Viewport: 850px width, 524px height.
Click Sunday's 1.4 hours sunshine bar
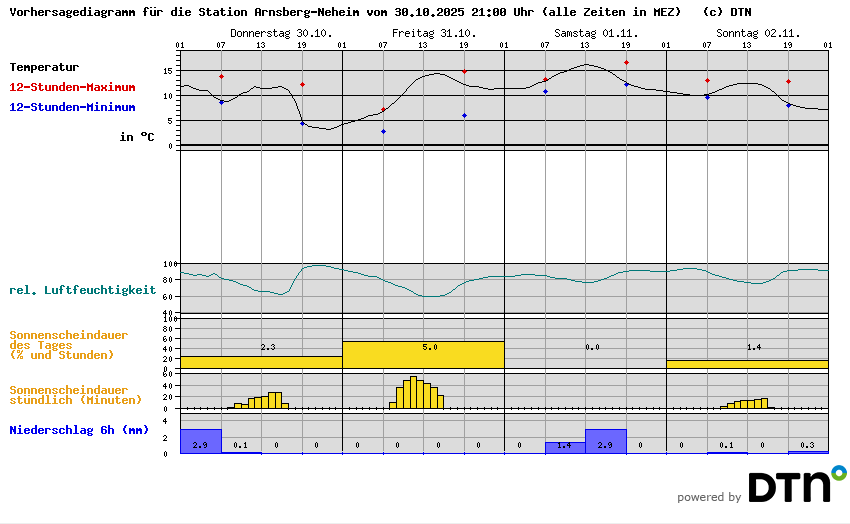coord(747,363)
